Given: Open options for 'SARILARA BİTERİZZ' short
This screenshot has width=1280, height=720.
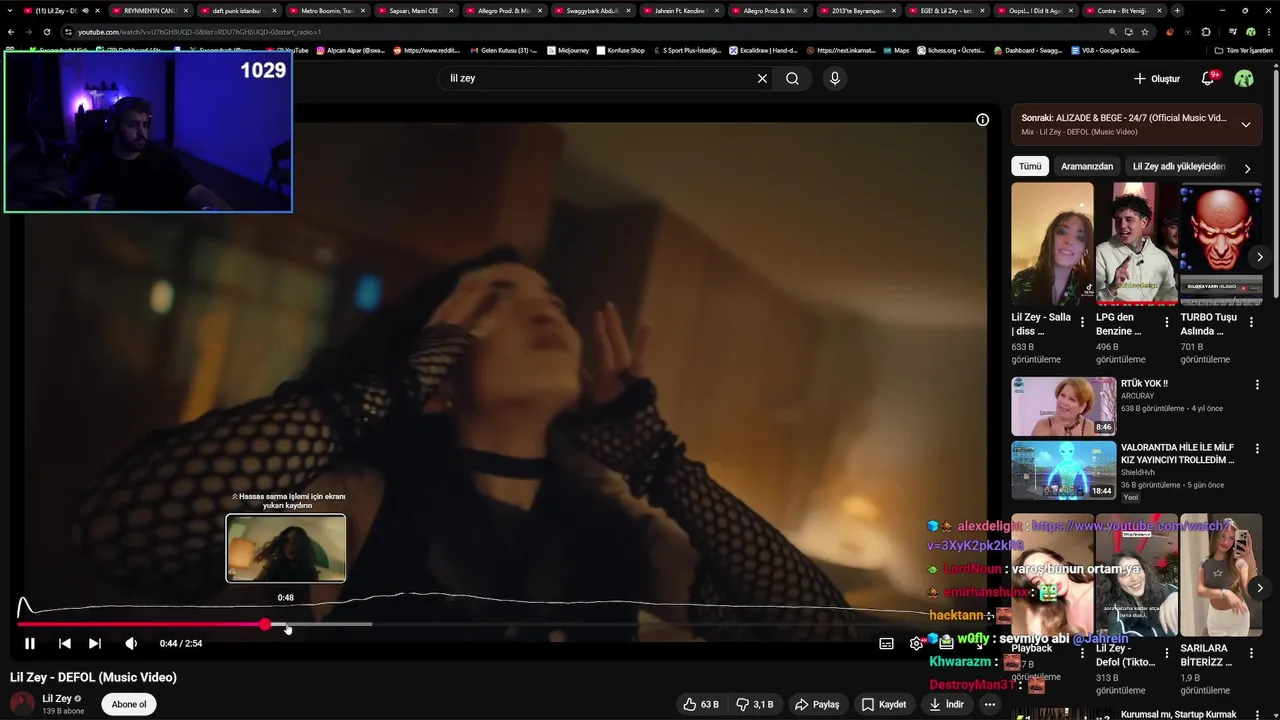Looking at the screenshot, I should [1251, 654].
